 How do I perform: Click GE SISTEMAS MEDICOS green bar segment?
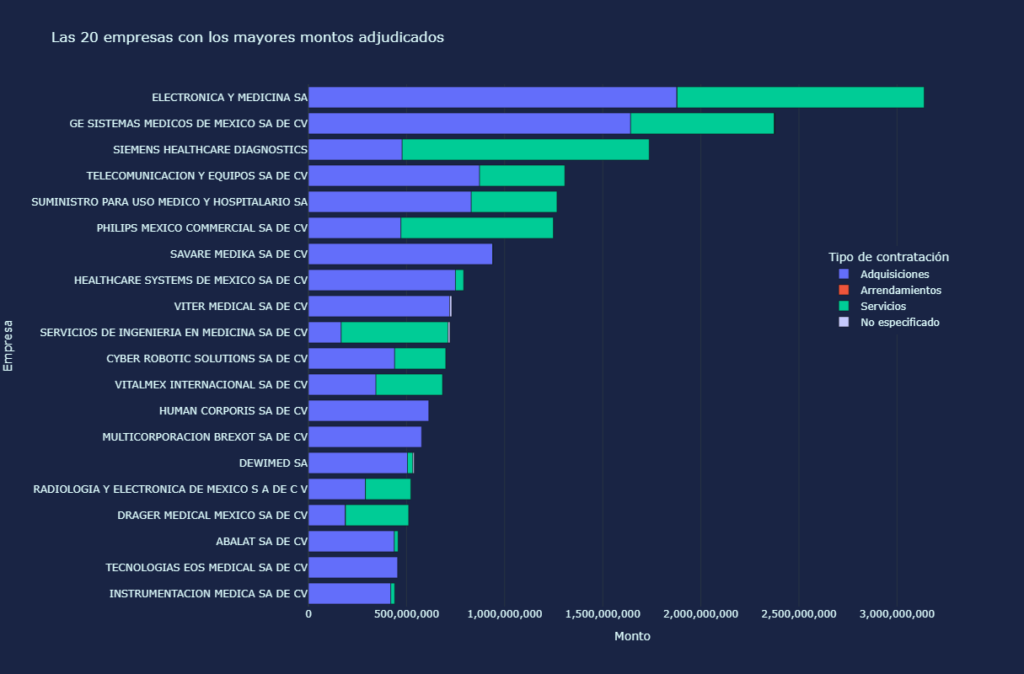[702, 123]
